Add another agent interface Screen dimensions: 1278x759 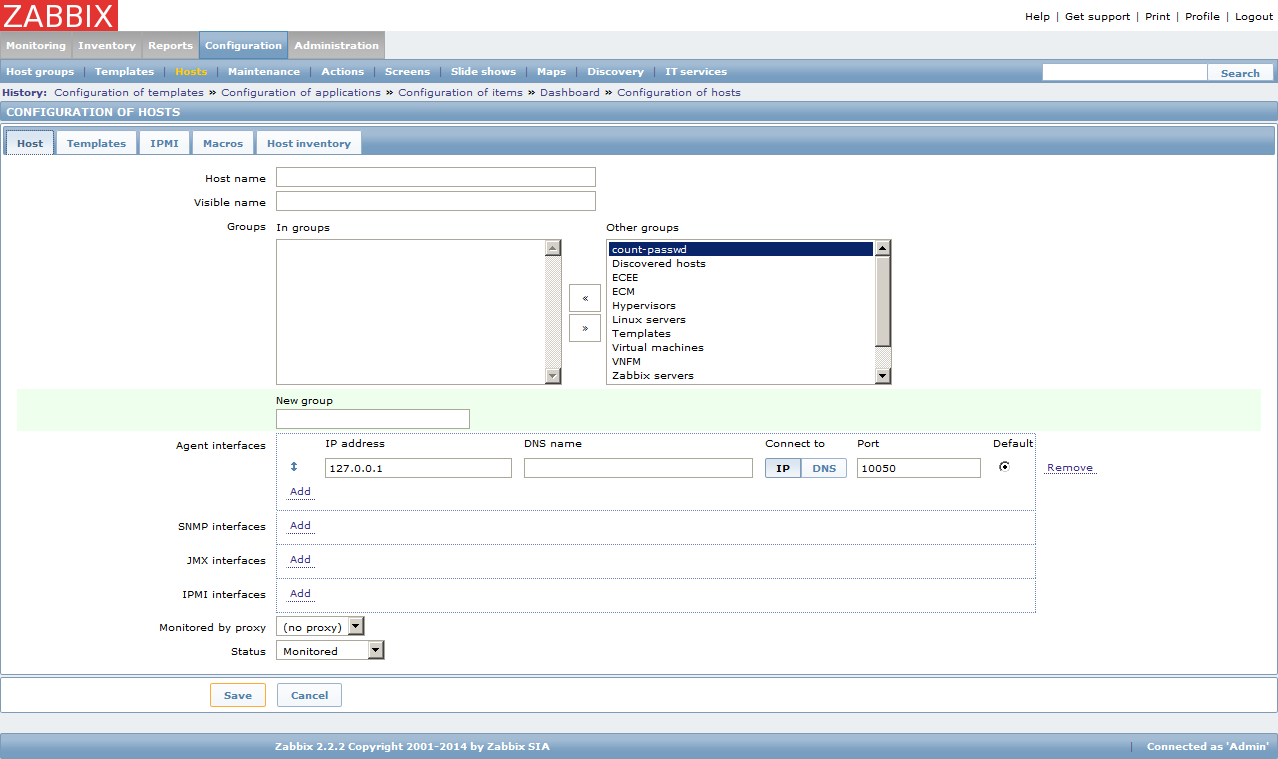point(300,492)
